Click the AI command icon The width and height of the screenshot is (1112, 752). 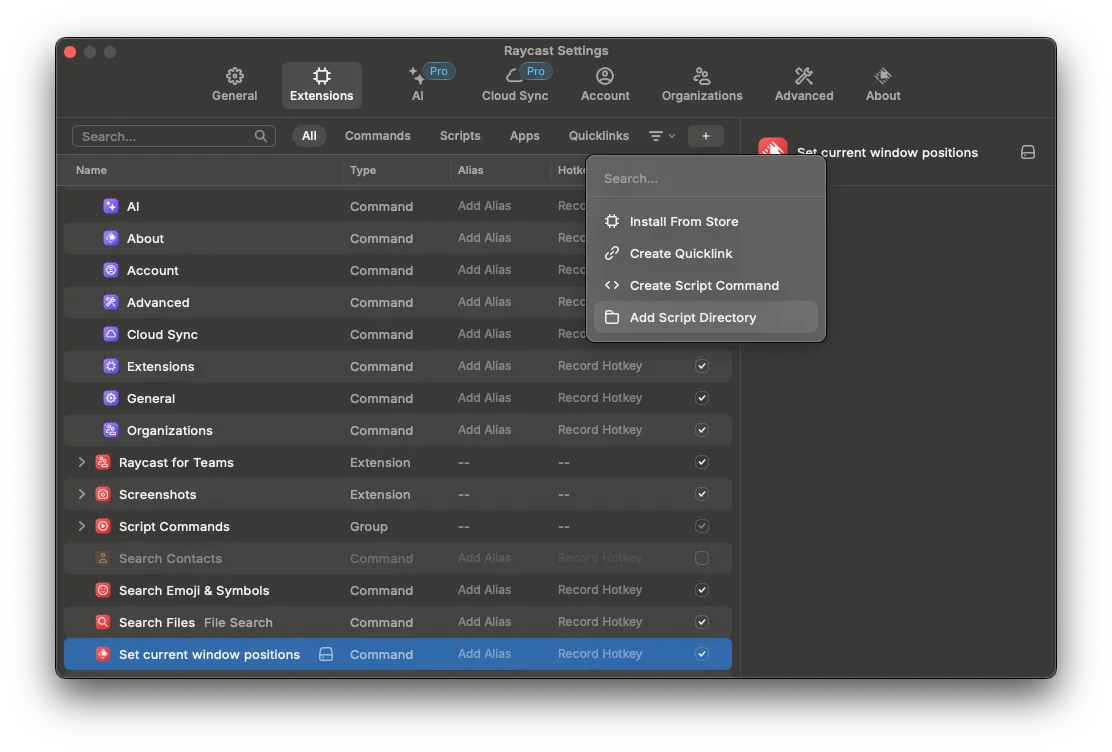pos(111,206)
